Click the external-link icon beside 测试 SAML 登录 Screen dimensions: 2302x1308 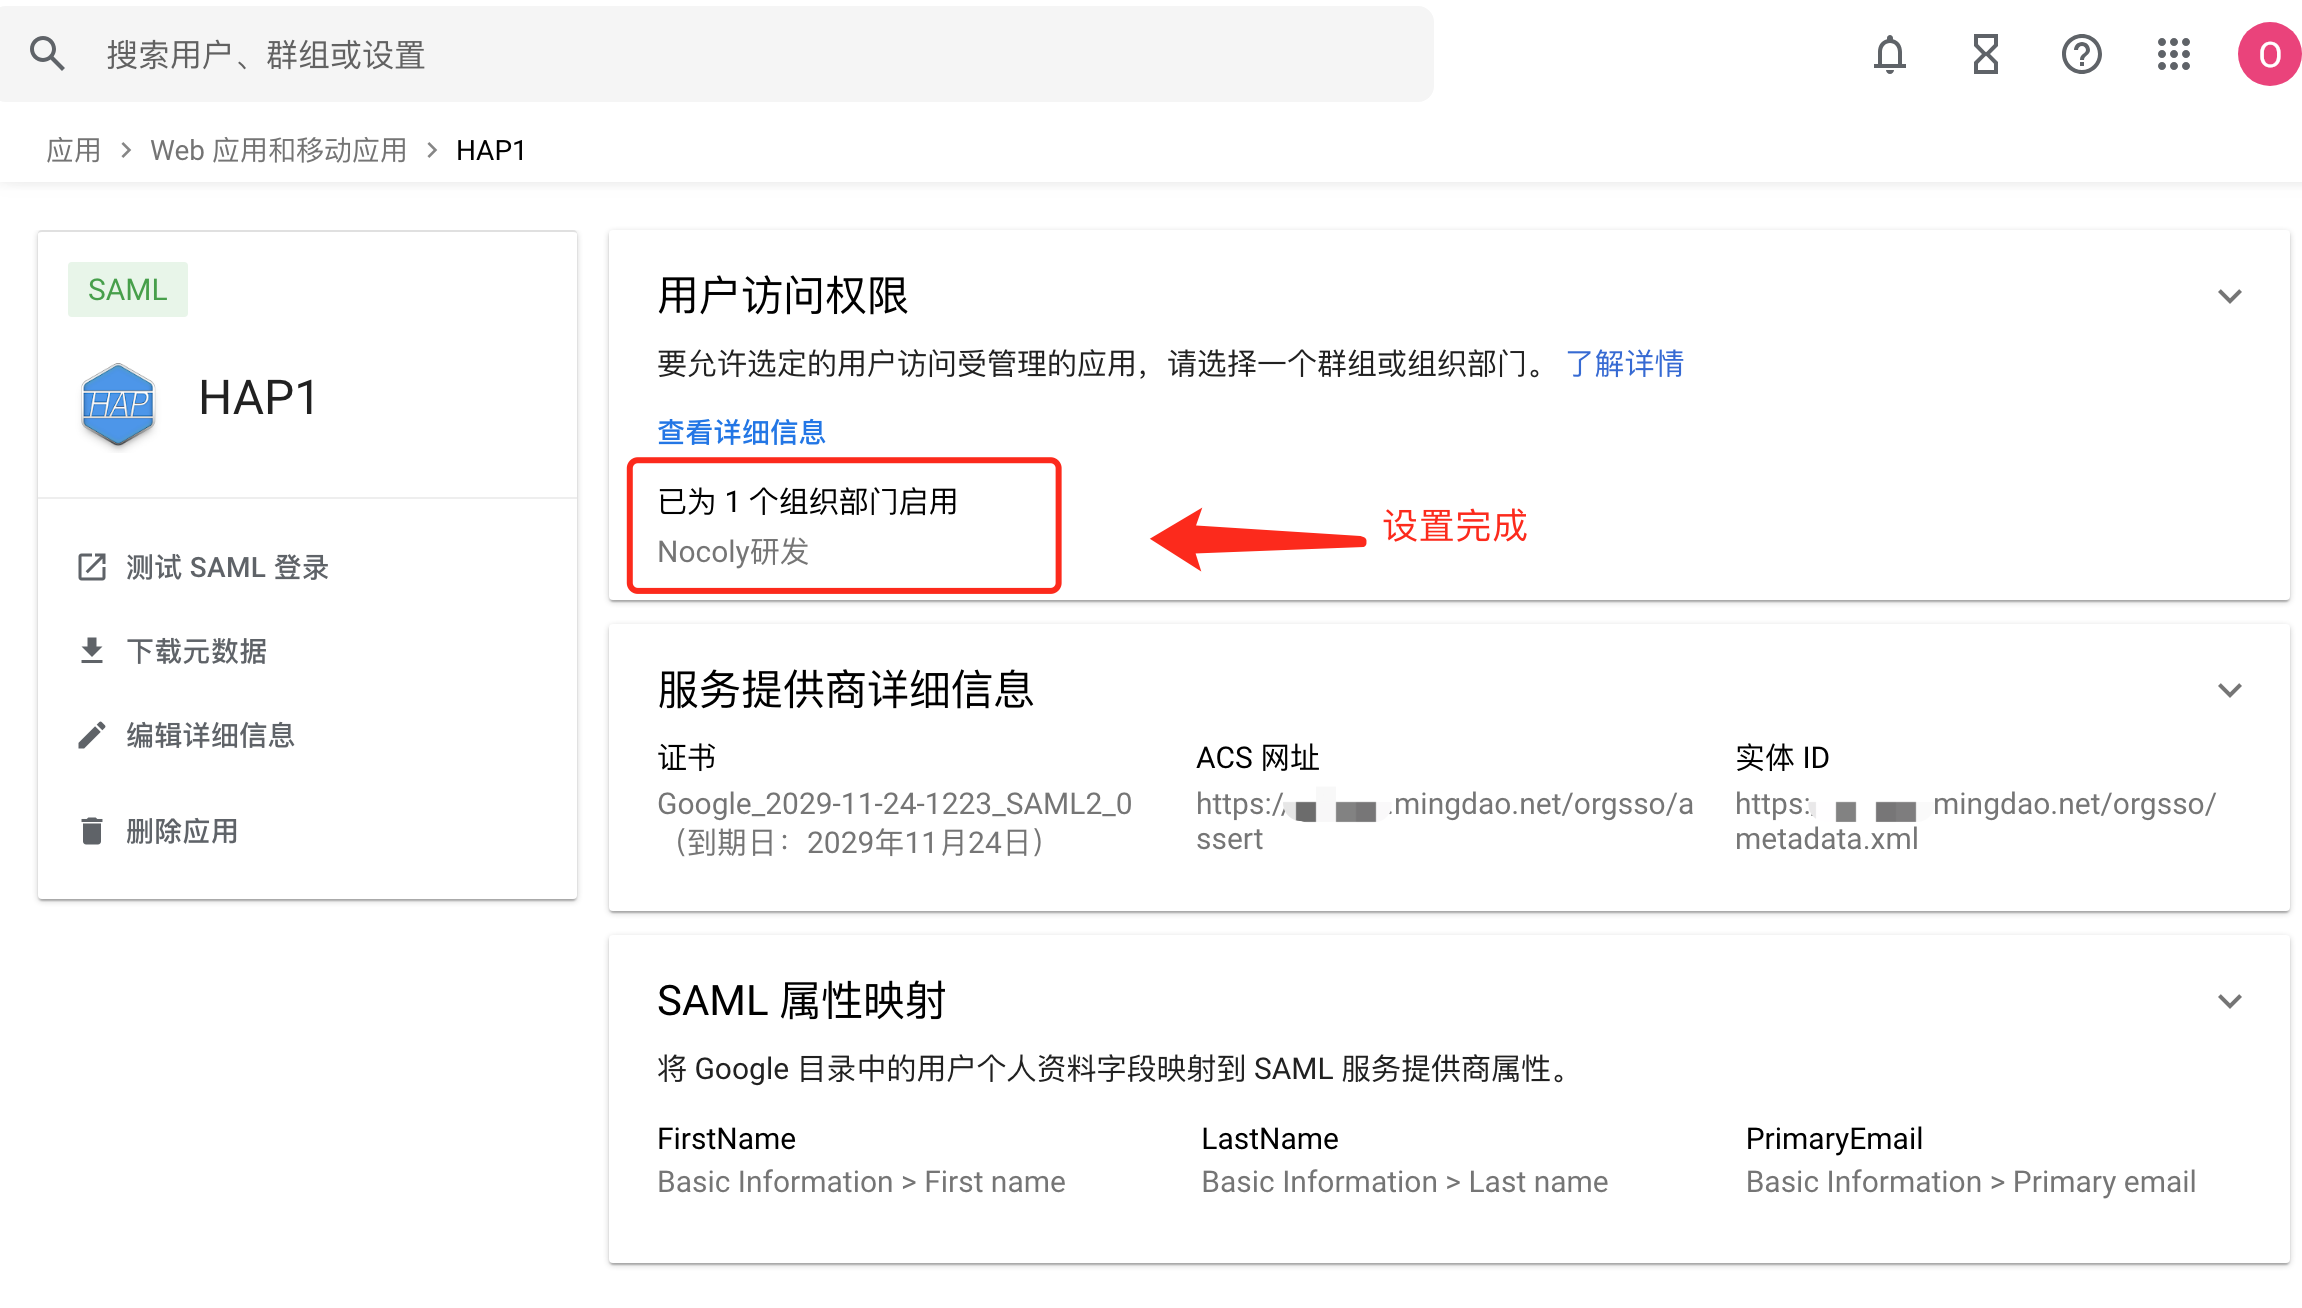pos(92,567)
